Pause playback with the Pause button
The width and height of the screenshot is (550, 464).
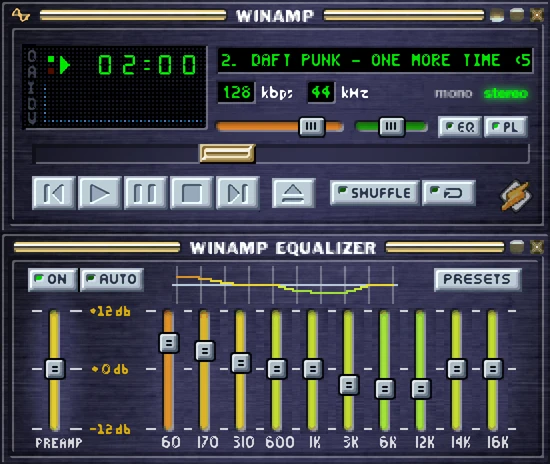[145, 193]
